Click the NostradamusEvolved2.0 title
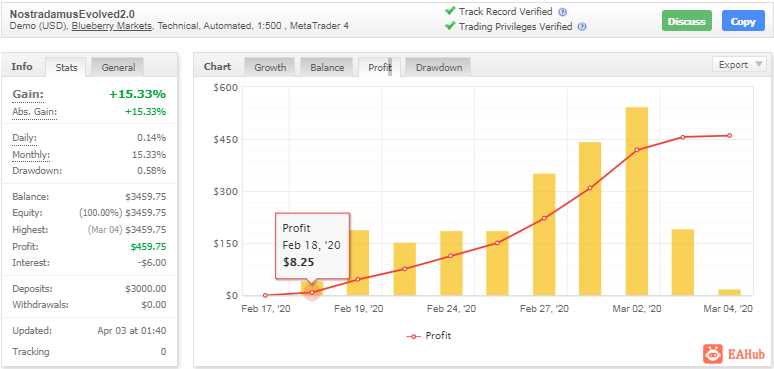 click(x=72, y=14)
